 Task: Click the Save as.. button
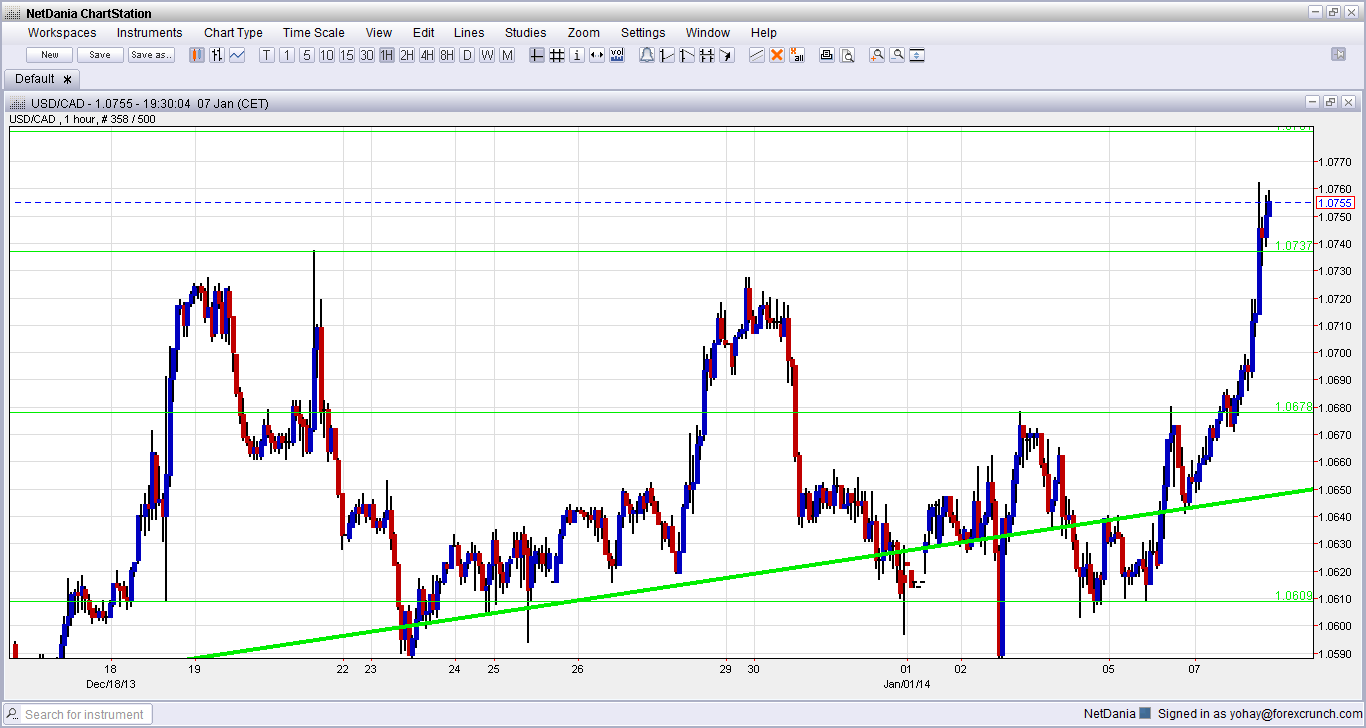pyautogui.click(x=151, y=55)
